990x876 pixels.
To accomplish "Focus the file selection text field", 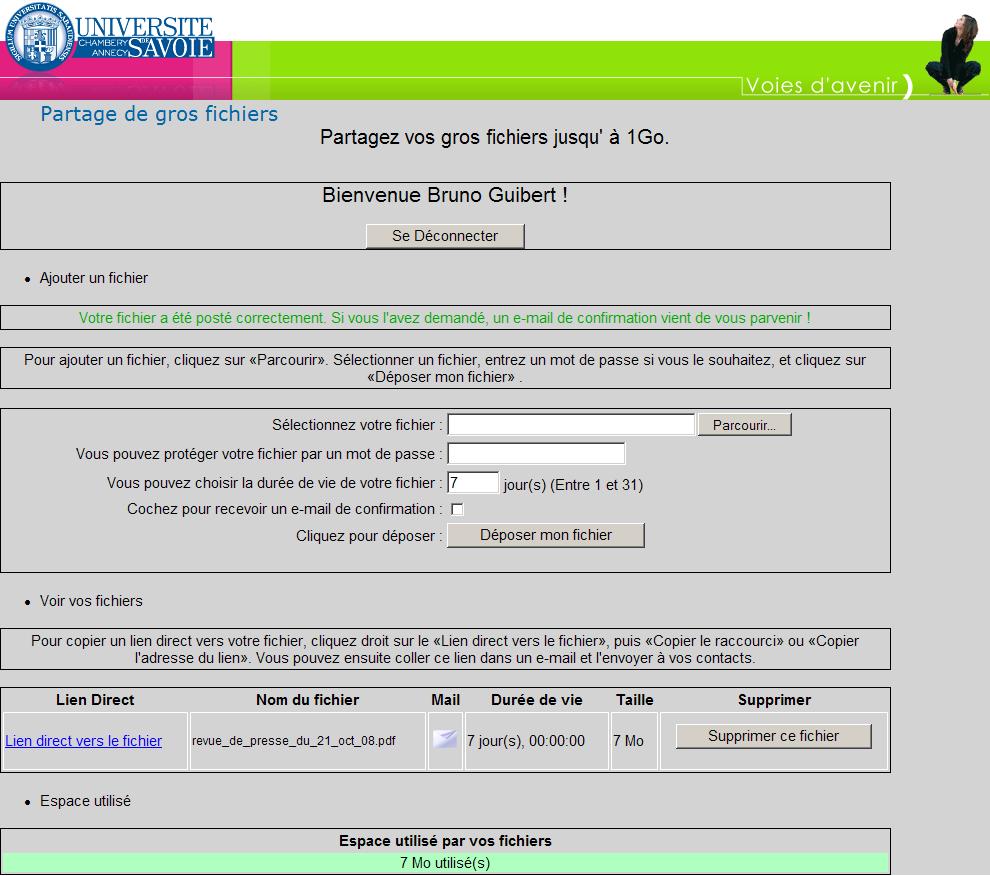I will (571, 425).
